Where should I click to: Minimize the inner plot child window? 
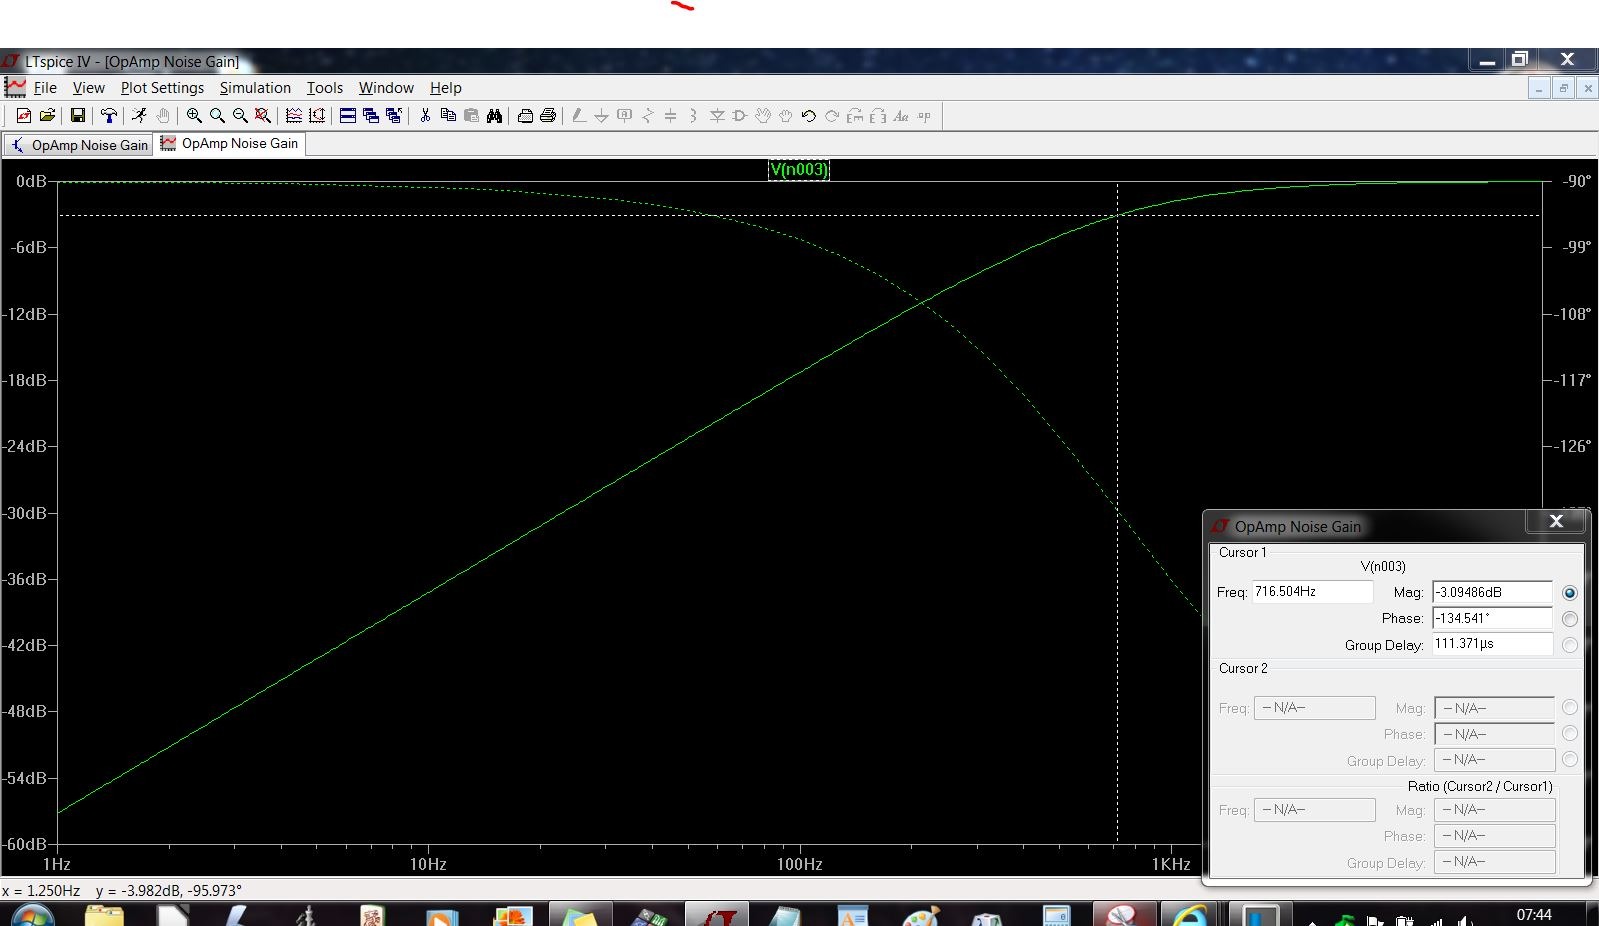[1539, 88]
